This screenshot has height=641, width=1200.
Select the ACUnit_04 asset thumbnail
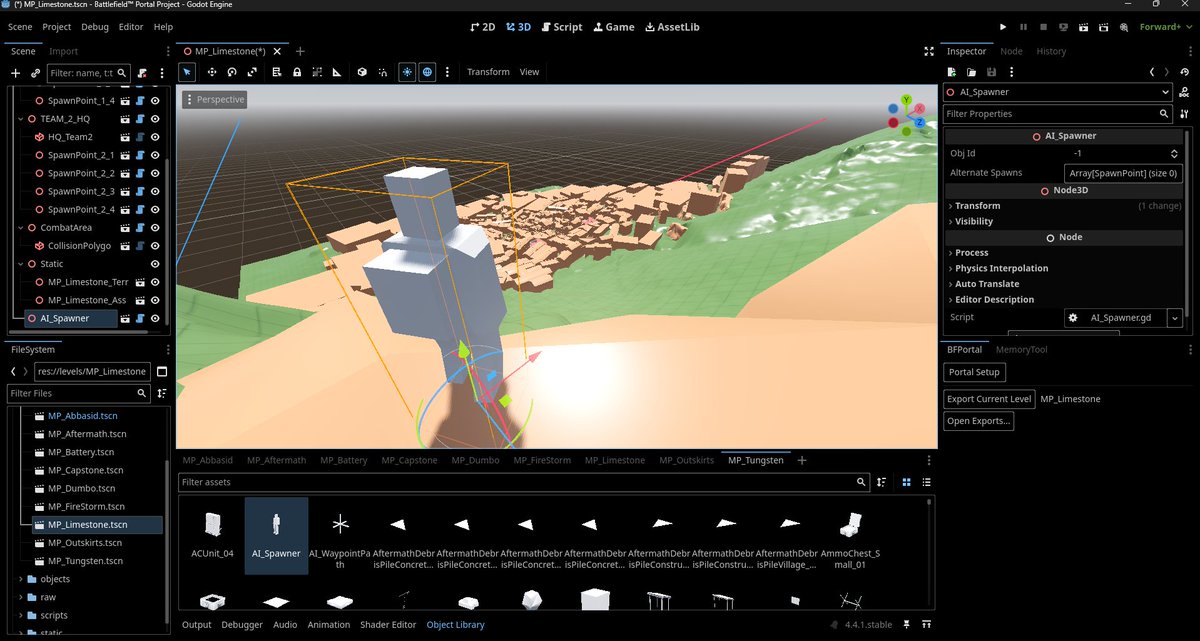[x=212, y=535]
